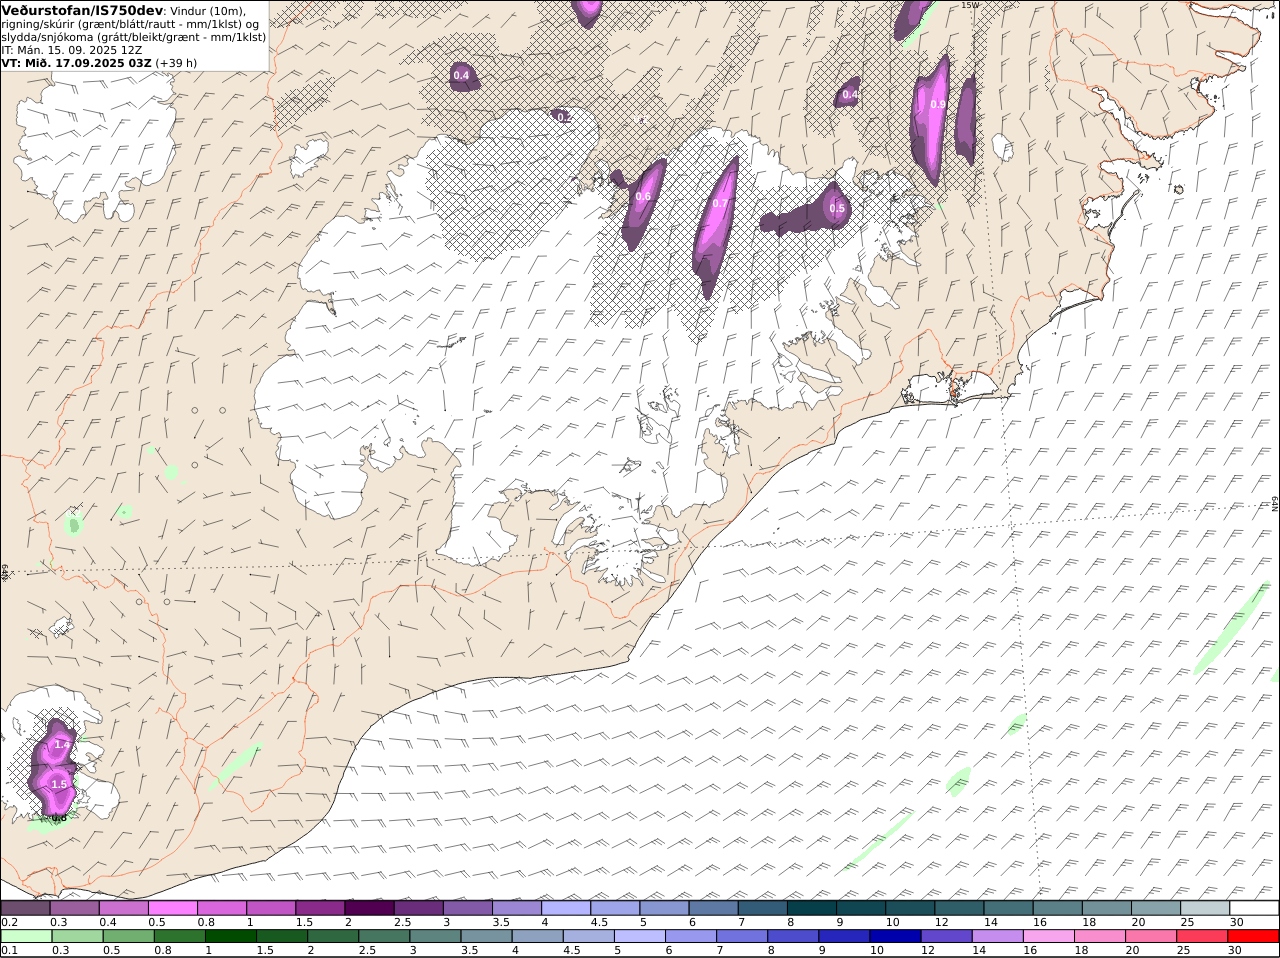
Task: Click the title text Veðurstofan/IS750dev
Action: click(82, 10)
